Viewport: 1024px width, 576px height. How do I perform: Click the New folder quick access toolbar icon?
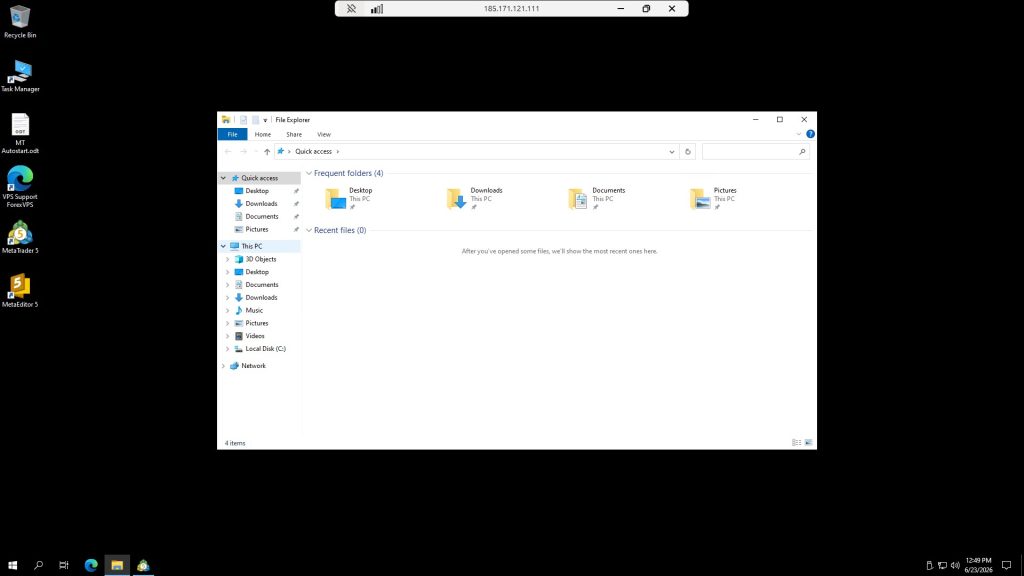click(x=255, y=120)
